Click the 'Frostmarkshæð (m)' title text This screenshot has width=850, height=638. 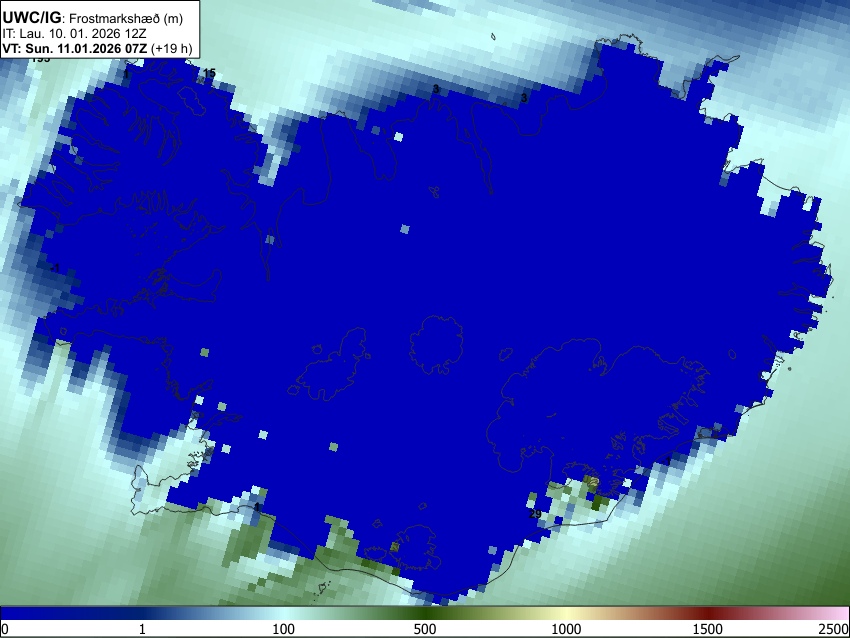tap(126, 18)
